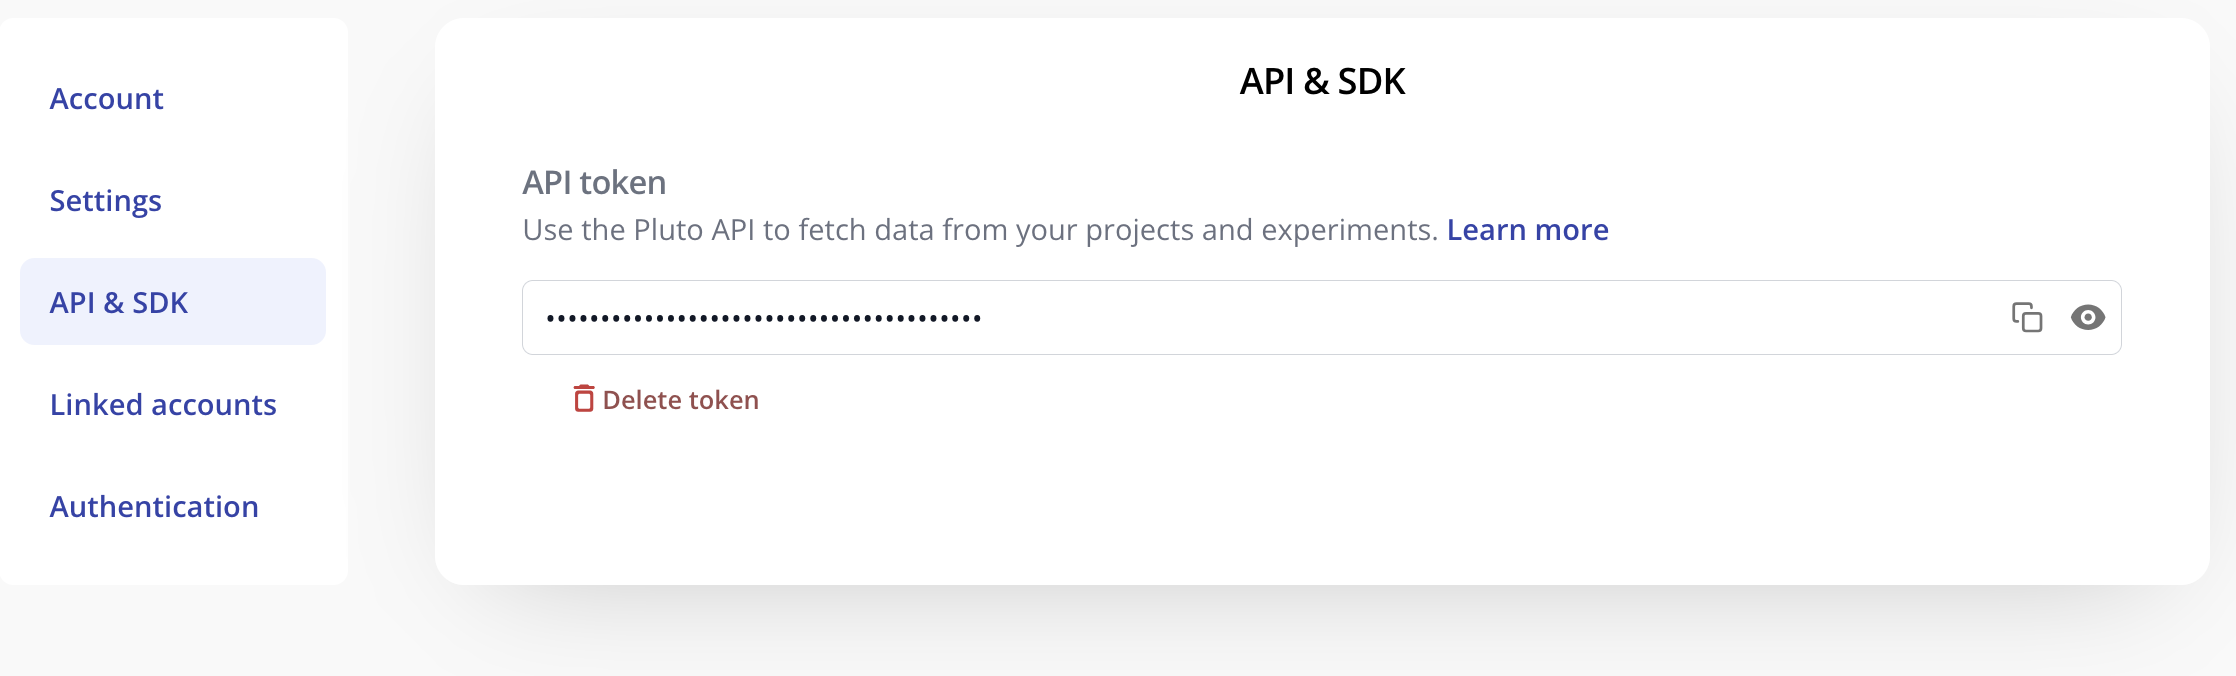The width and height of the screenshot is (2236, 676).
Task: Click inside the API token input field
Action: point(1400,318)
